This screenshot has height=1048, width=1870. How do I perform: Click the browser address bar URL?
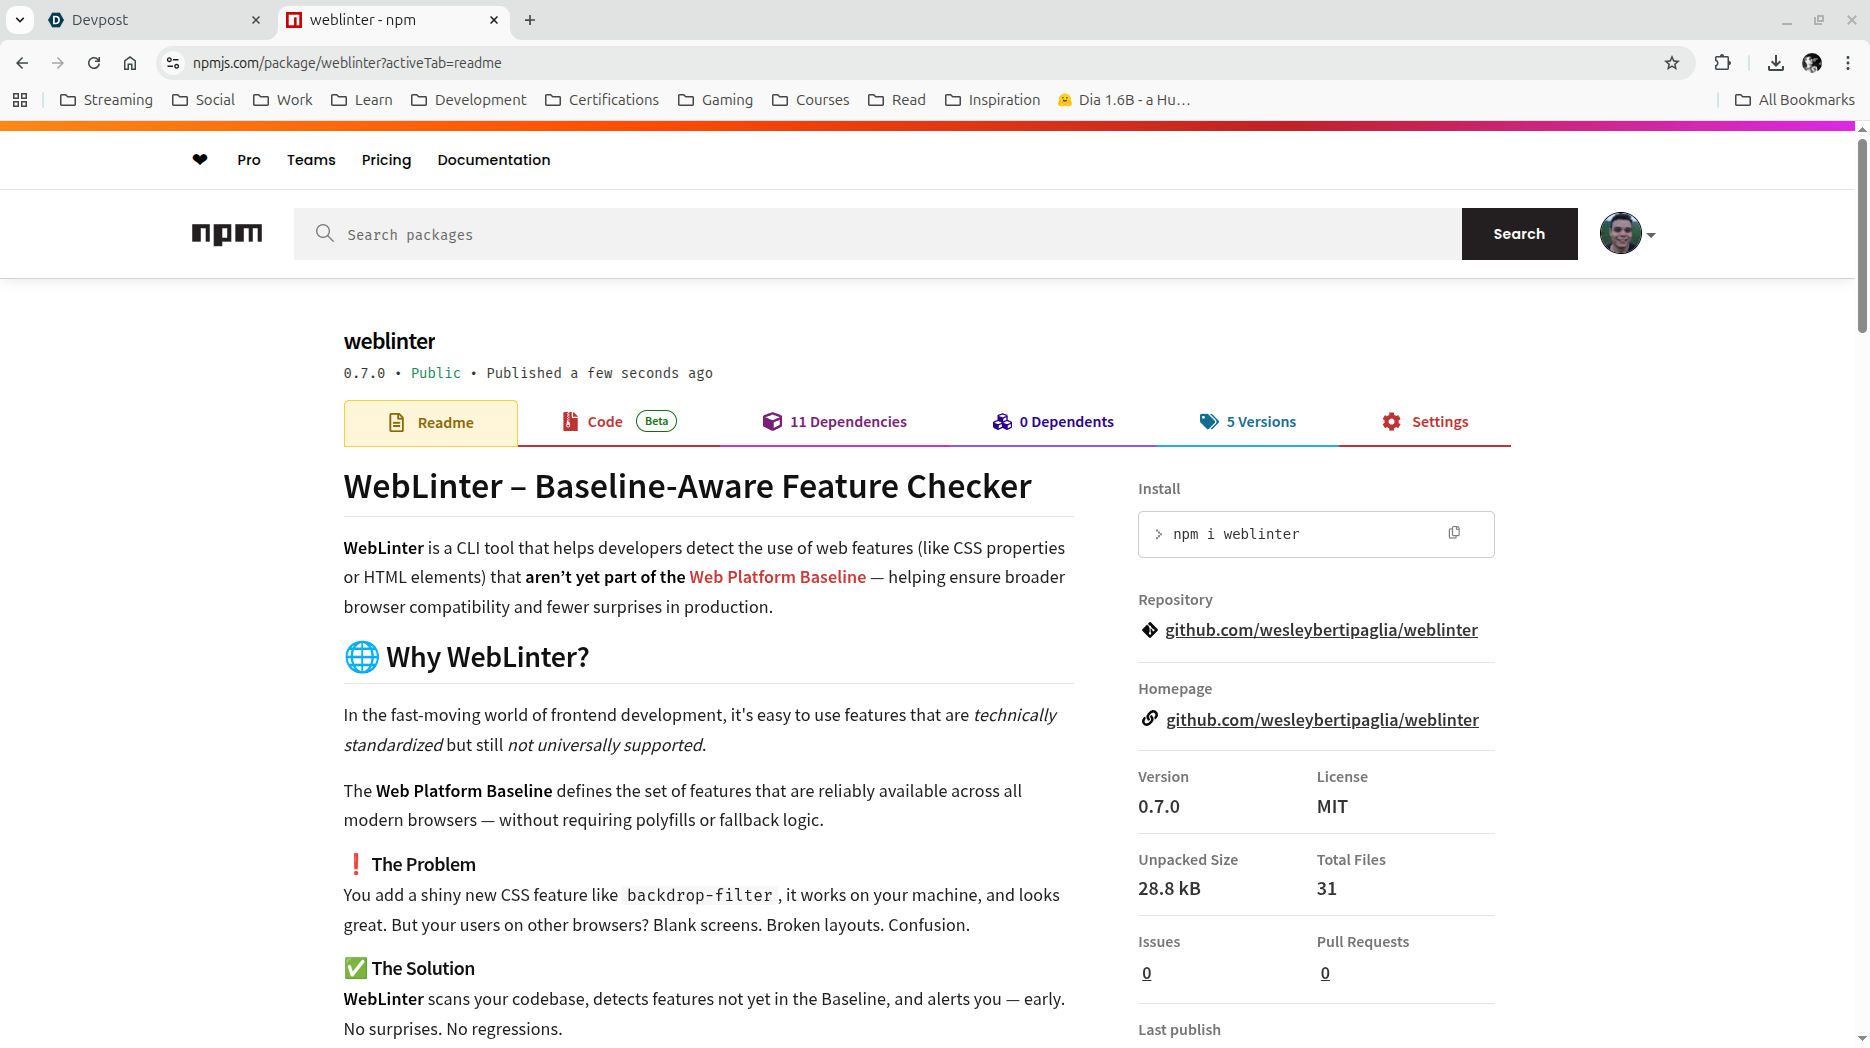tap(347, 63)
